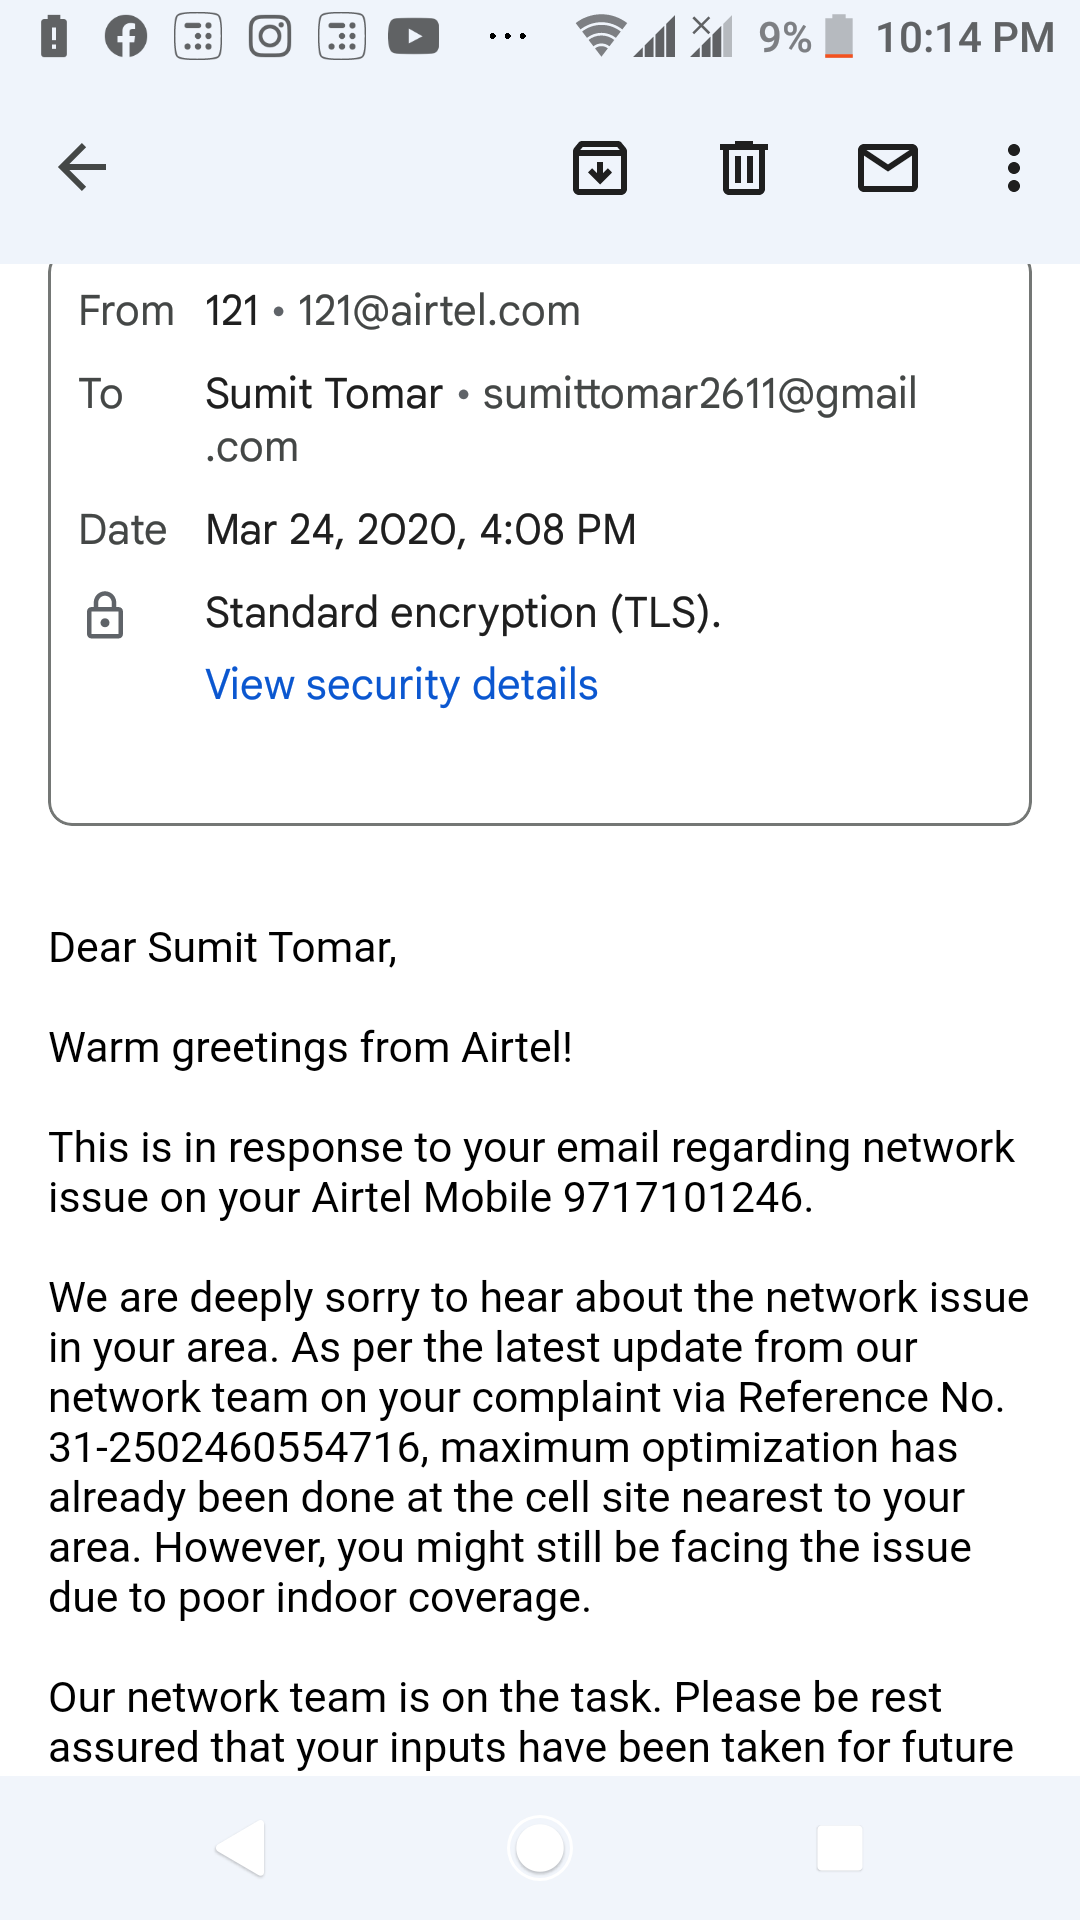
Task: Tap sender address 121@airtel.com
Action: 438,311
